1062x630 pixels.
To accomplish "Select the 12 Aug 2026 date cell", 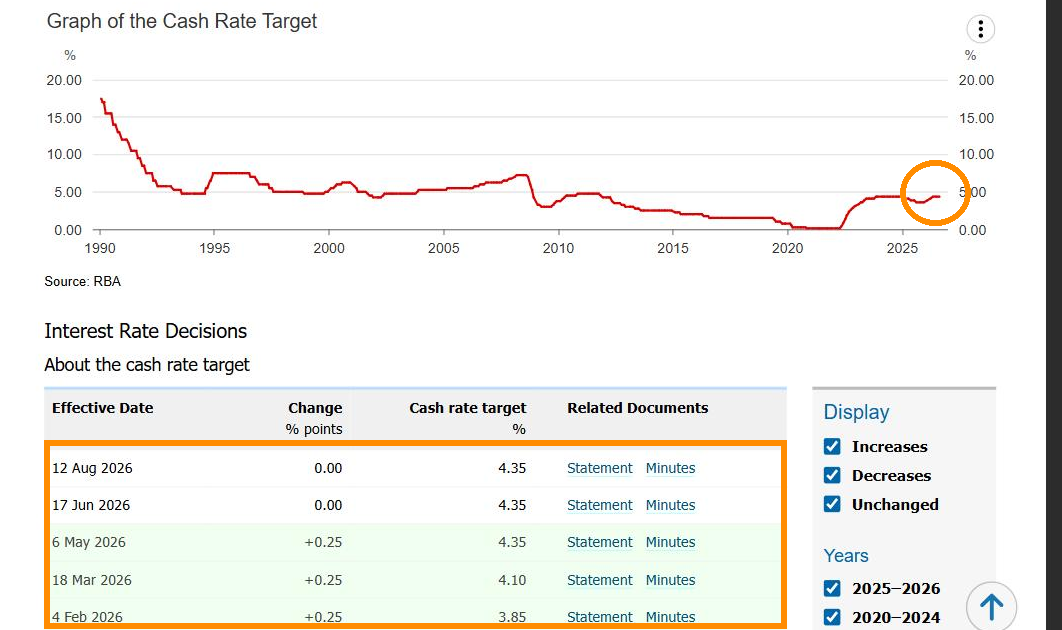I will pos(92,468).
